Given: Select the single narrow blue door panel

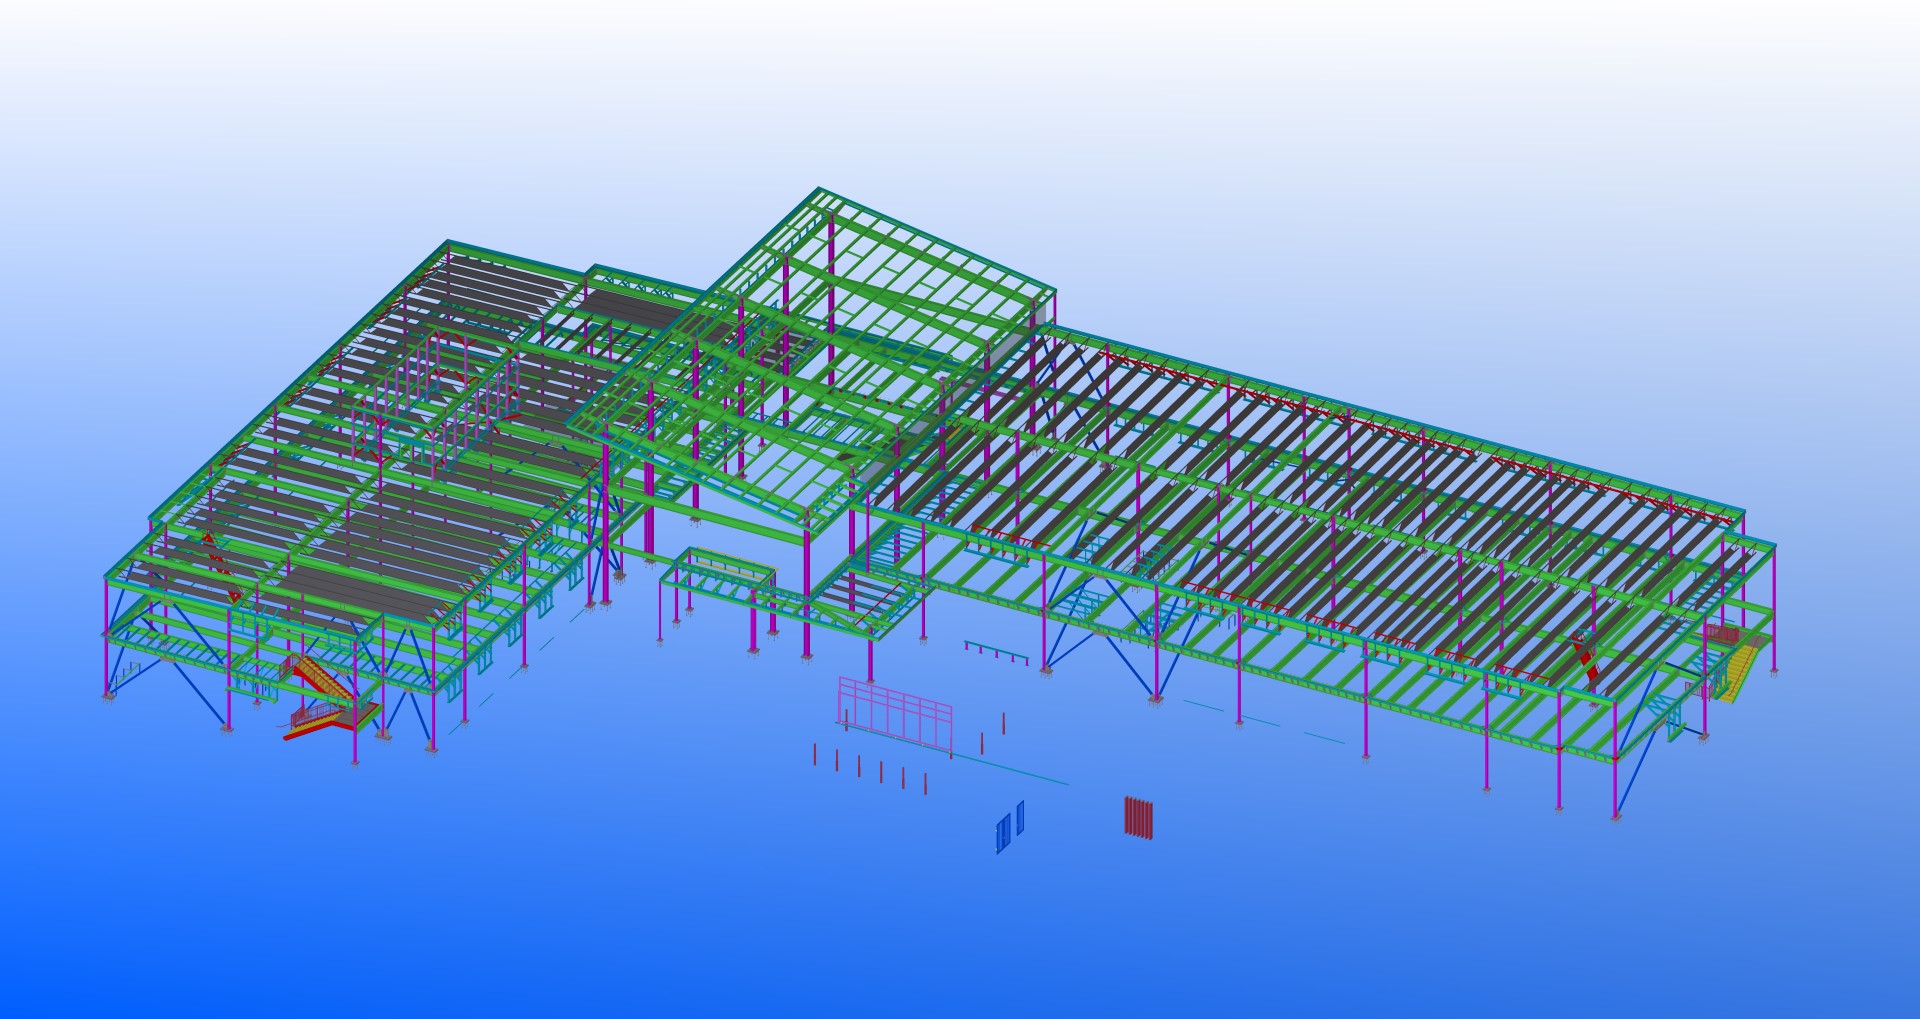Looking at the screenshot, I should point(1020,817).
